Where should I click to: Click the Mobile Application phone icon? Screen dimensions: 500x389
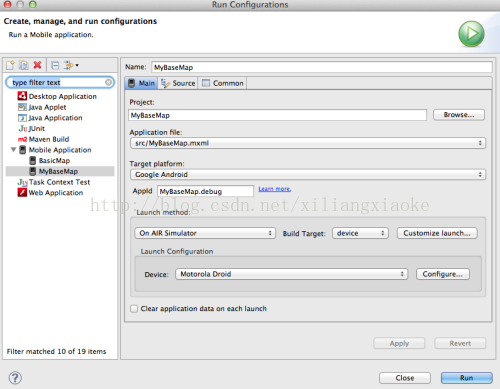point(22,150)
